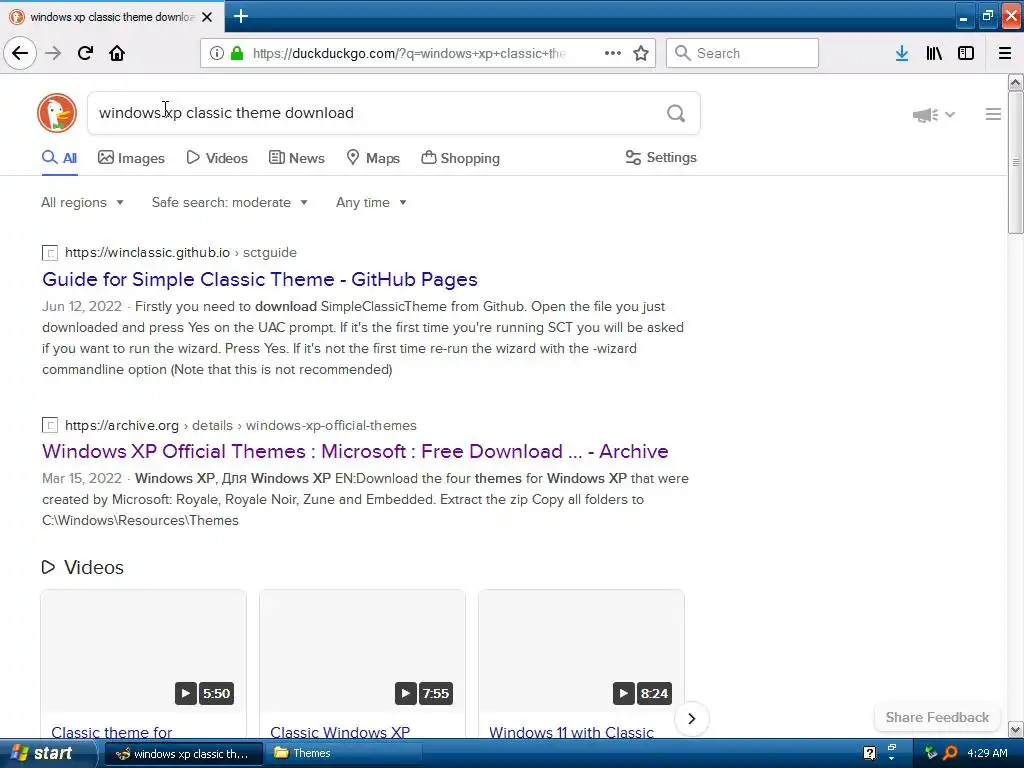Switch to the Videos tab
1024x768 pixels.
[217, 158]
